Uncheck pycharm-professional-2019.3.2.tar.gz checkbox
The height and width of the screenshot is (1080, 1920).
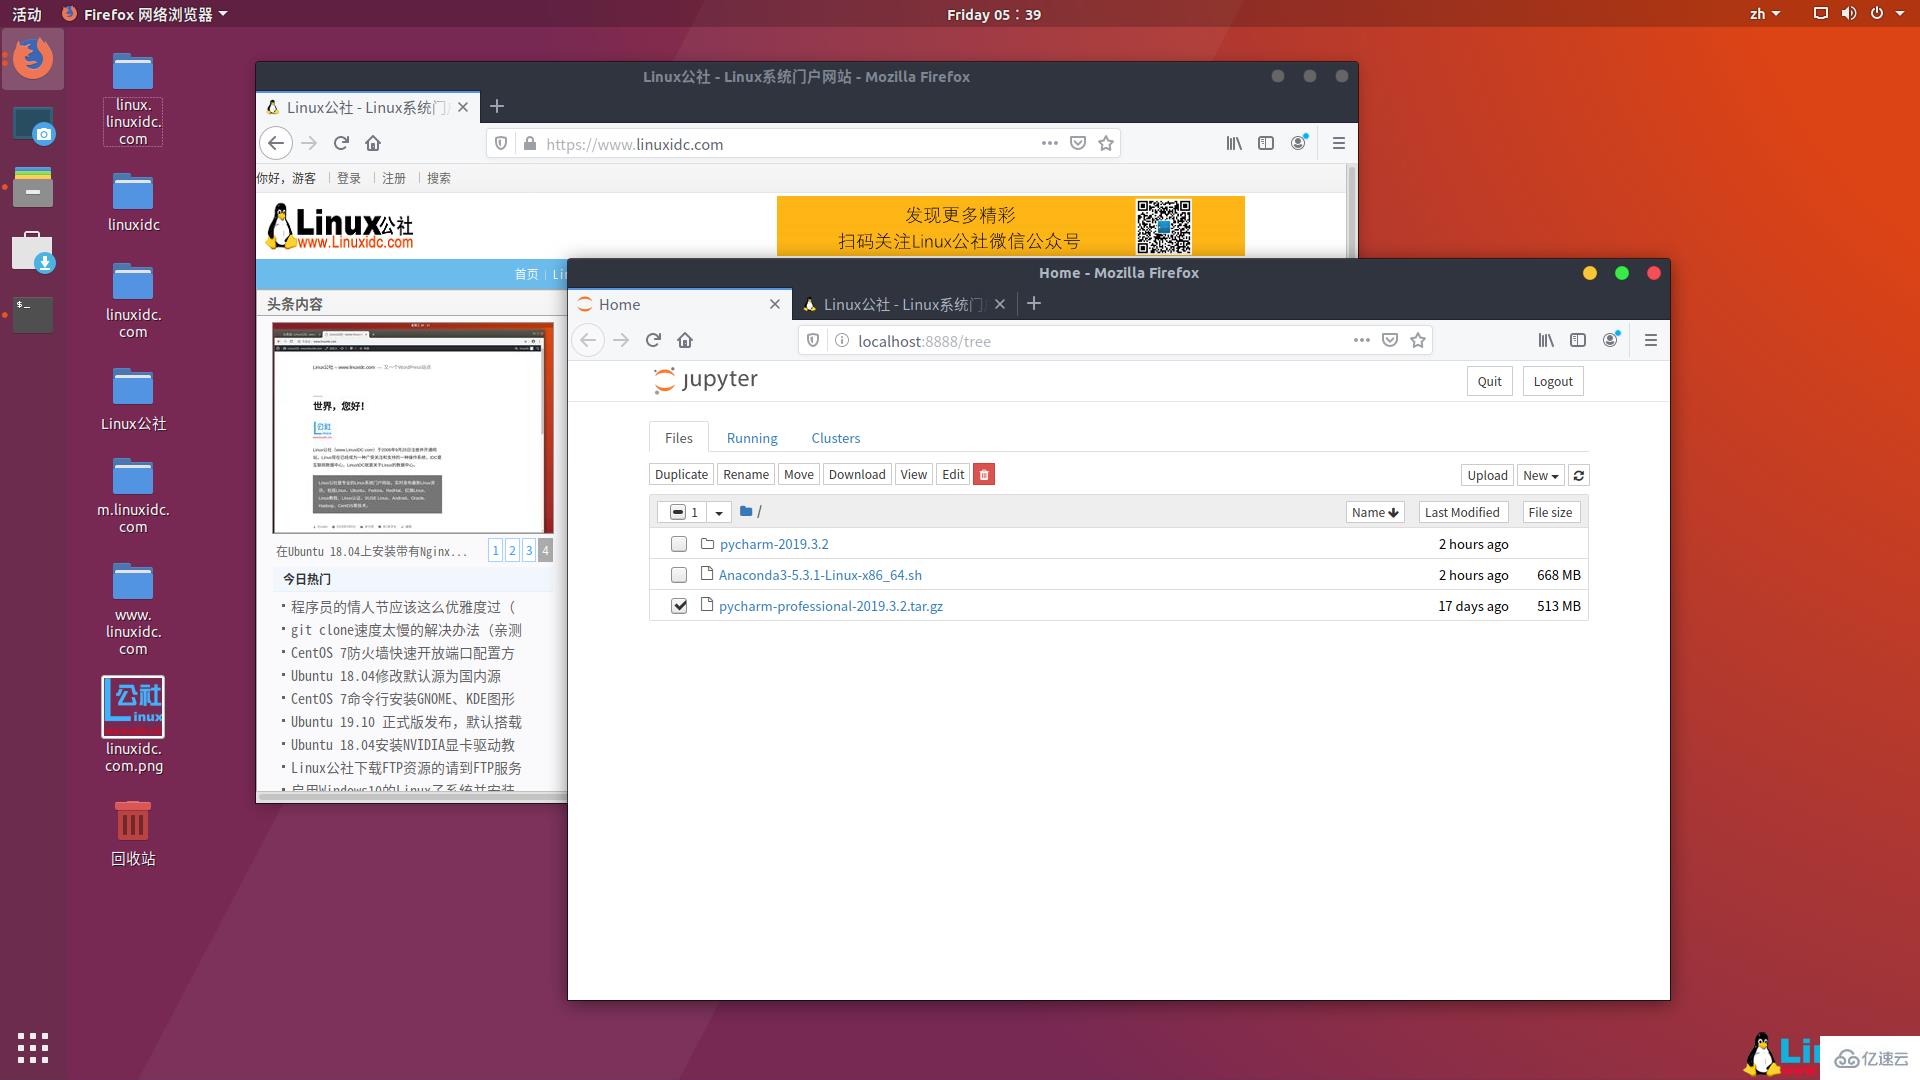679,606
